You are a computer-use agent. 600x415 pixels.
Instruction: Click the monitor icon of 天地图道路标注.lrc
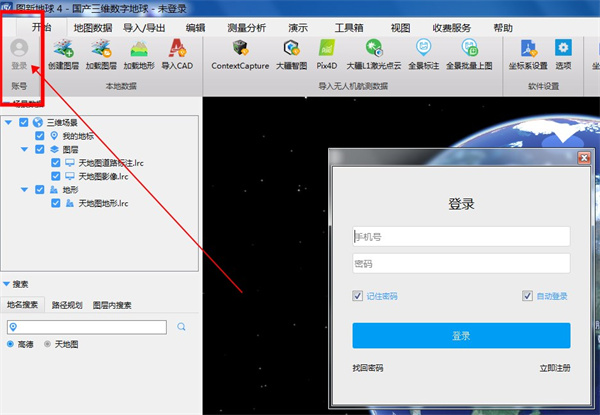70,163
